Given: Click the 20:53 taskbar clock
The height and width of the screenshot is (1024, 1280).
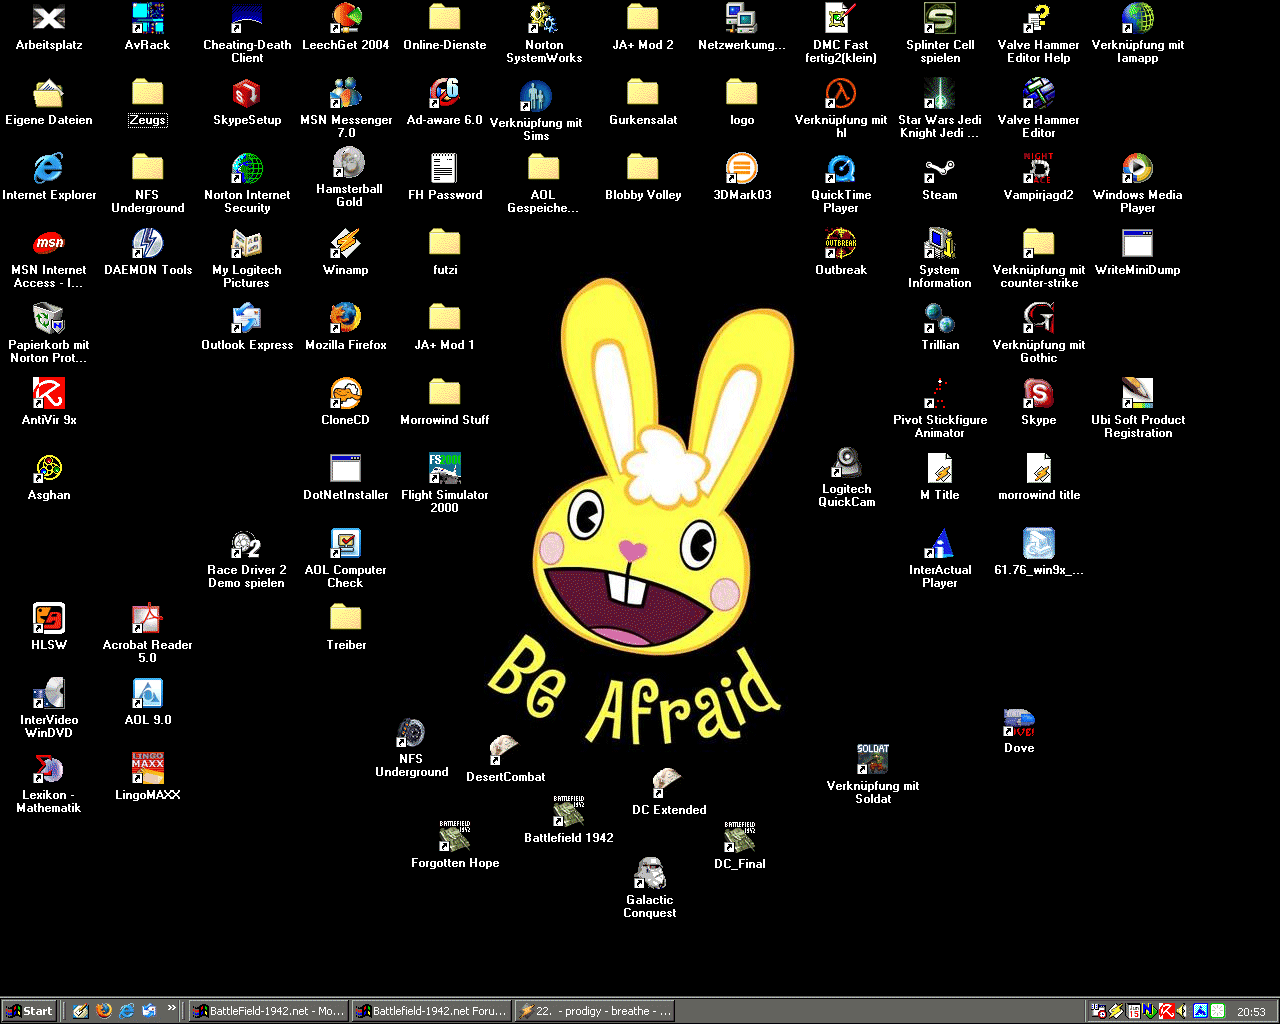Looking at the screenshot, I should (1251, 1012).
